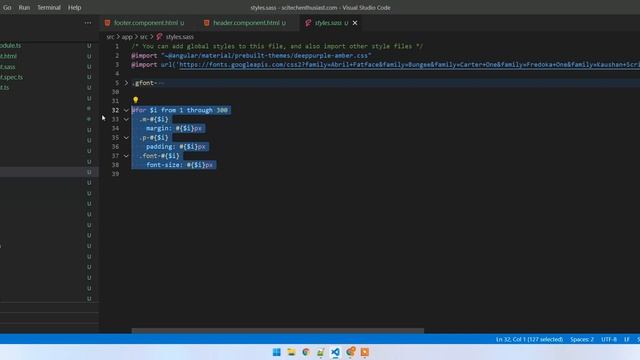The width and height of the screenshot is (640, 360).
Task: Open the Help menu
Action: tap(74, 7)
